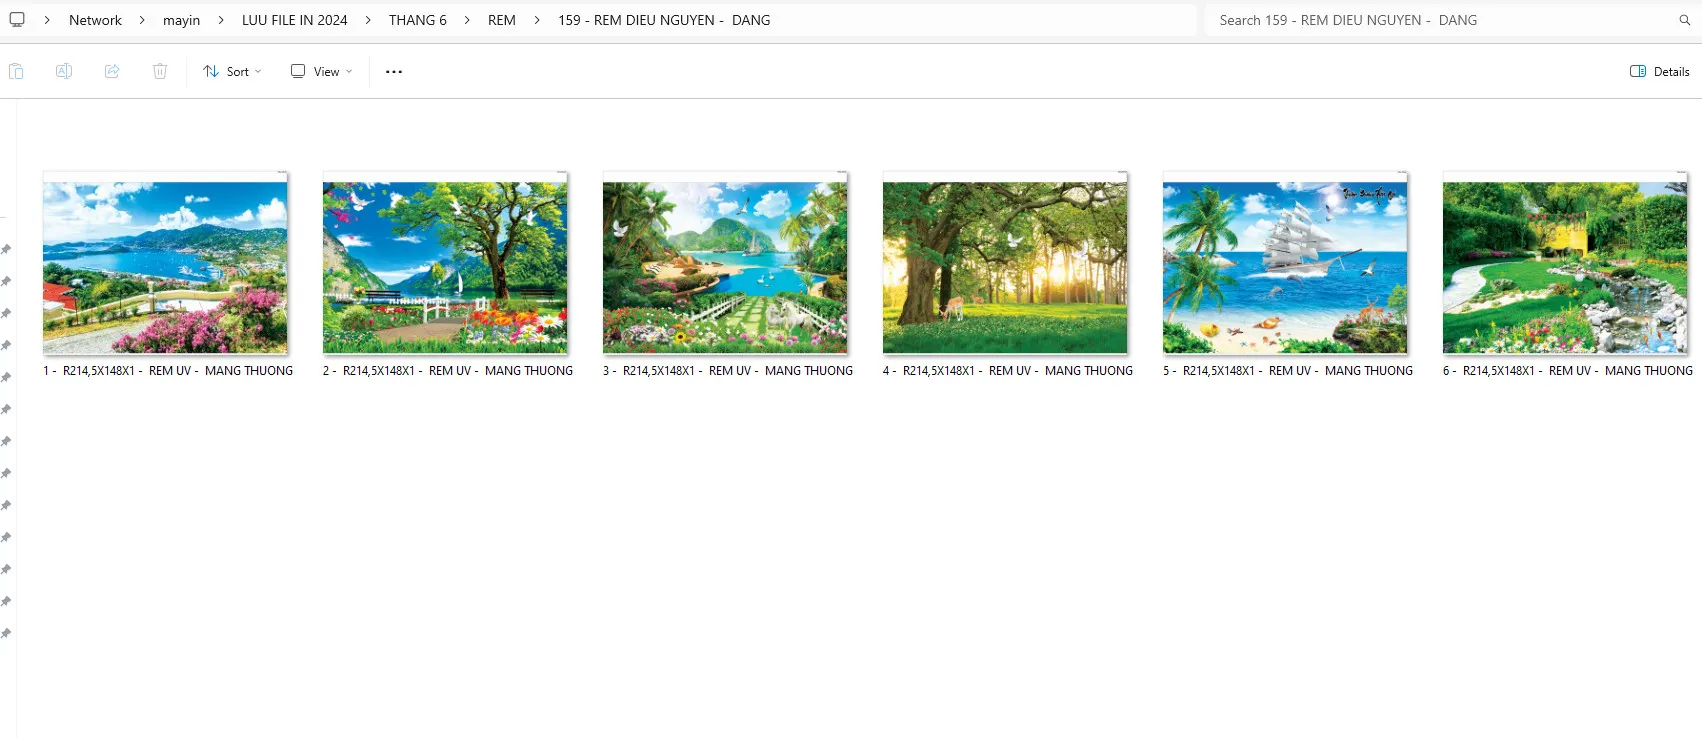
Task: Click the Paste icon in toolbar
Action: point(16,71)
